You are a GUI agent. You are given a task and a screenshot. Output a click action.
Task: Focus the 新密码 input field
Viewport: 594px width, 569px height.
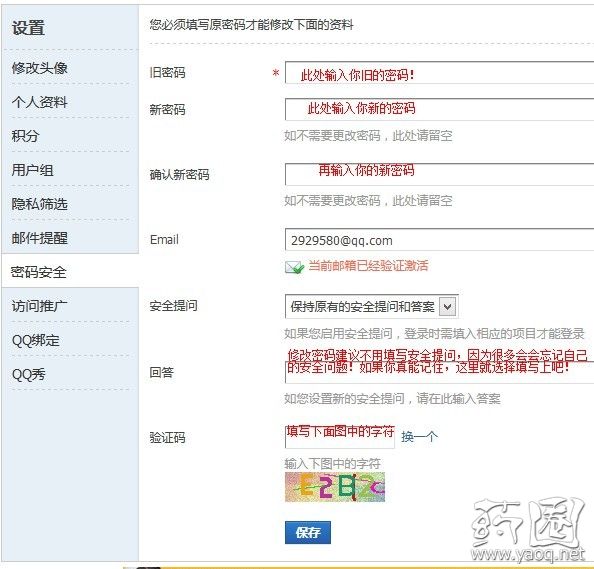(x=439, y=109)
